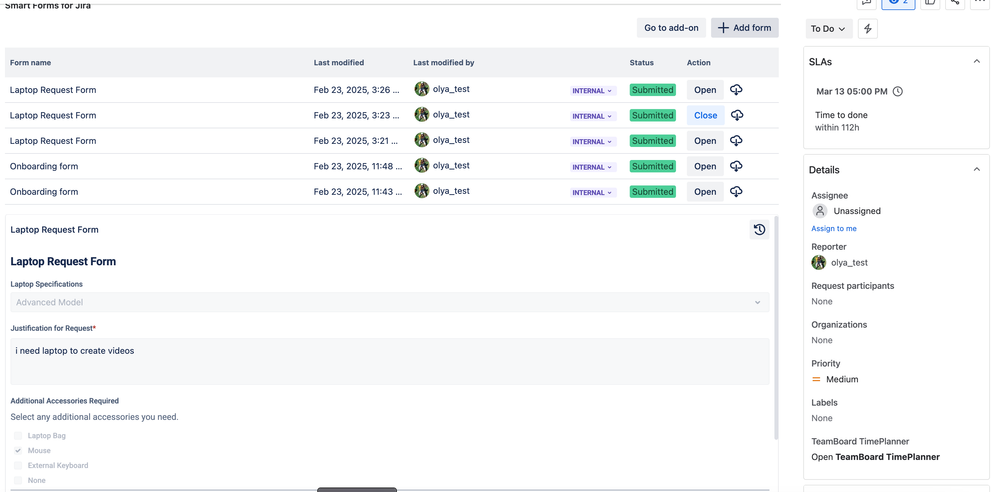Viewport: 998px width, 492px height.
Task: Open INTERNAL dropdown in the 3:26 row
Action: (x=593, y=91)
